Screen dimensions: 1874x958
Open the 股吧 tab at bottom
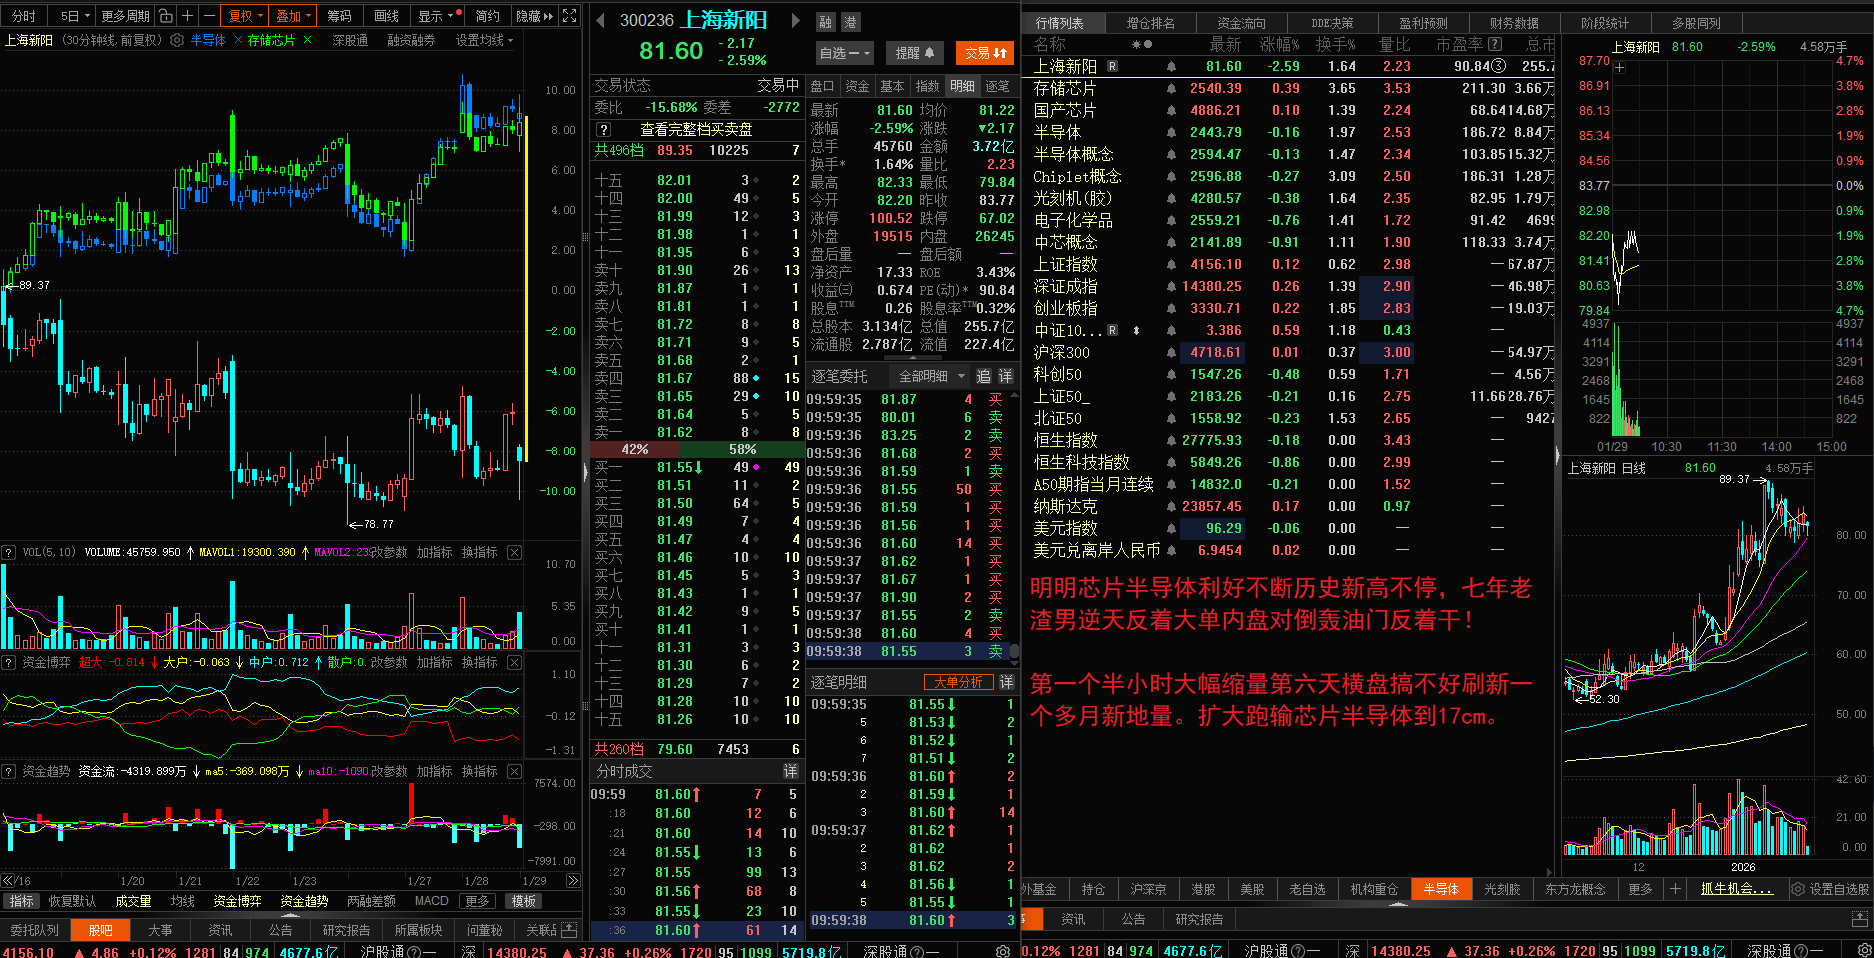[x=101, y=930]
